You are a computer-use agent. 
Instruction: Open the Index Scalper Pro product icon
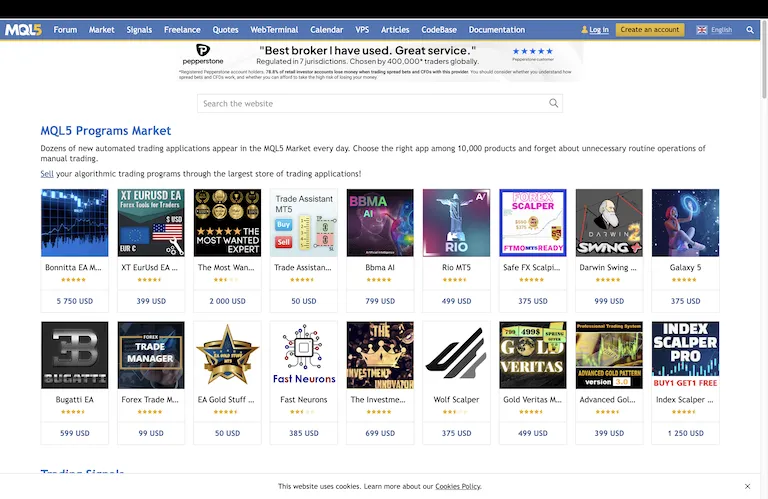click(685, 355)
